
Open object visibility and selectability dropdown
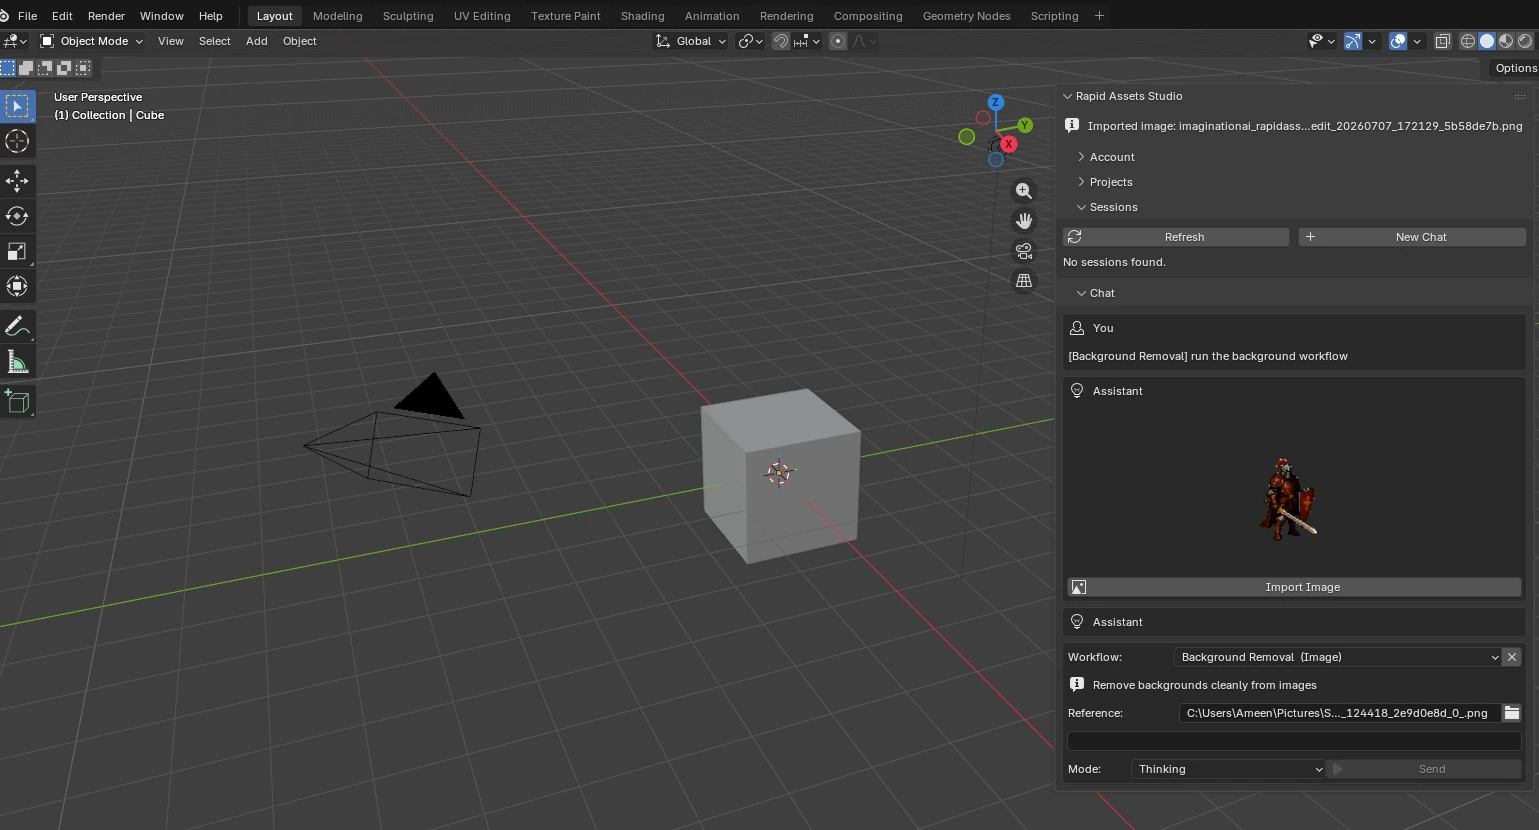1322,41
